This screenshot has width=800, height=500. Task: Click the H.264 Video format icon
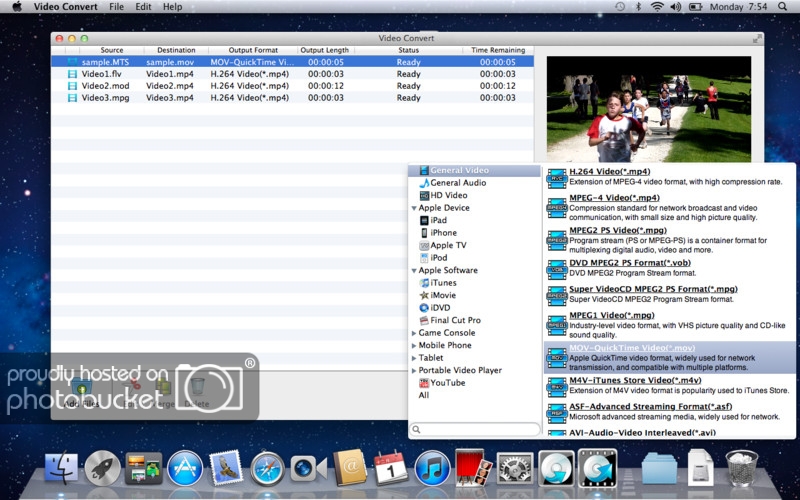[x=557, y=178]
